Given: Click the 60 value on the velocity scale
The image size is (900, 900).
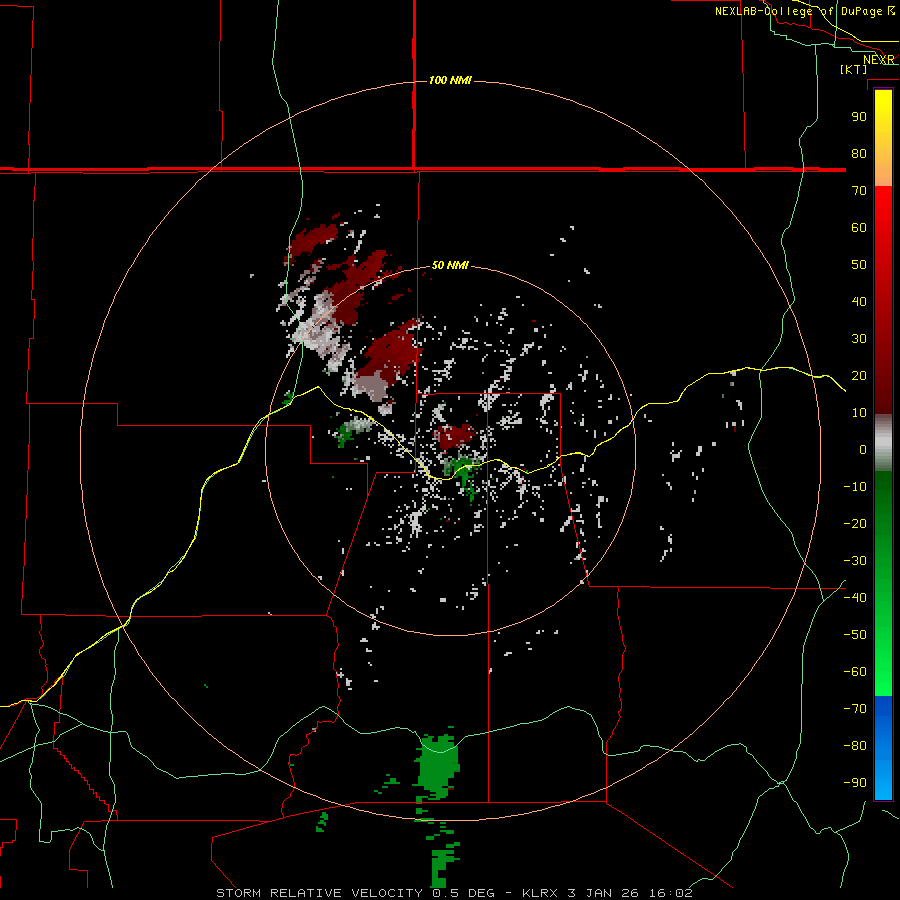Looking at the screenshot, I should coord(859,228).
